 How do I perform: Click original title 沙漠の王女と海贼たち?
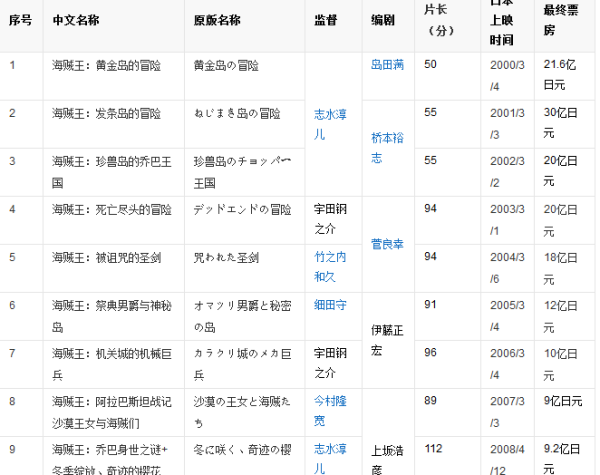(x=242, y=411)
